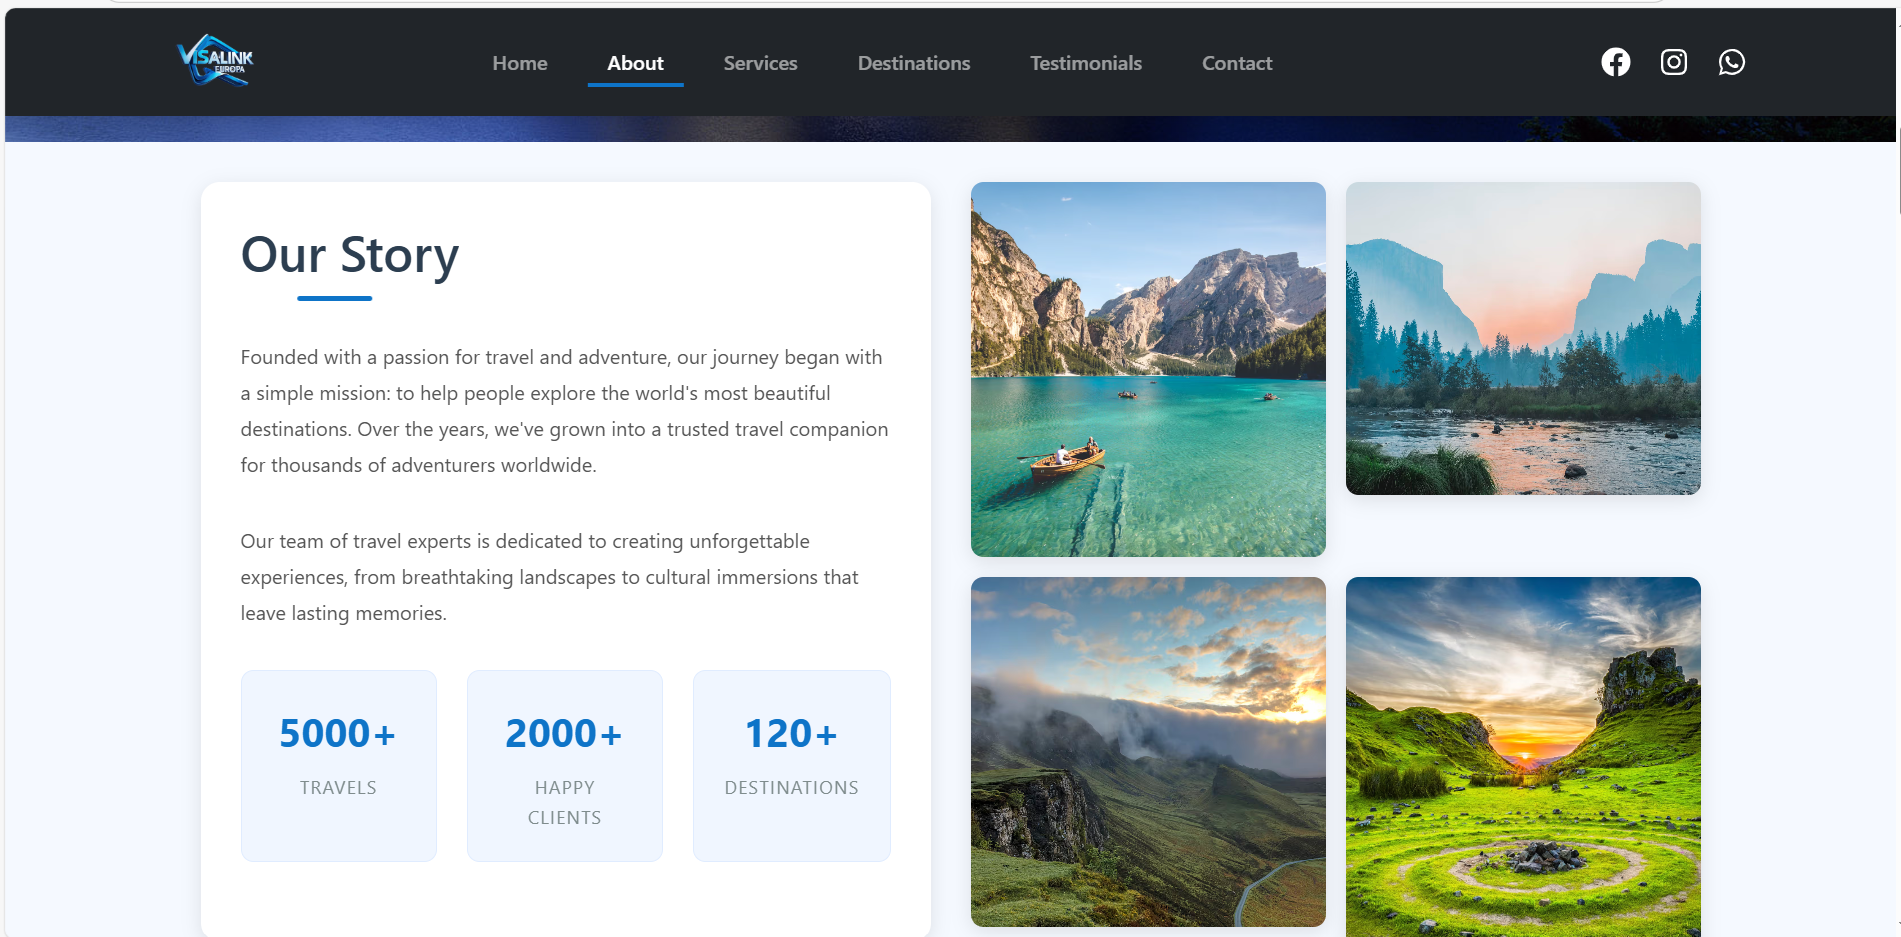Select the cloudy mountain cliffs photo
Viewport: 1901px width, 937px height.
click(1147, 751)
